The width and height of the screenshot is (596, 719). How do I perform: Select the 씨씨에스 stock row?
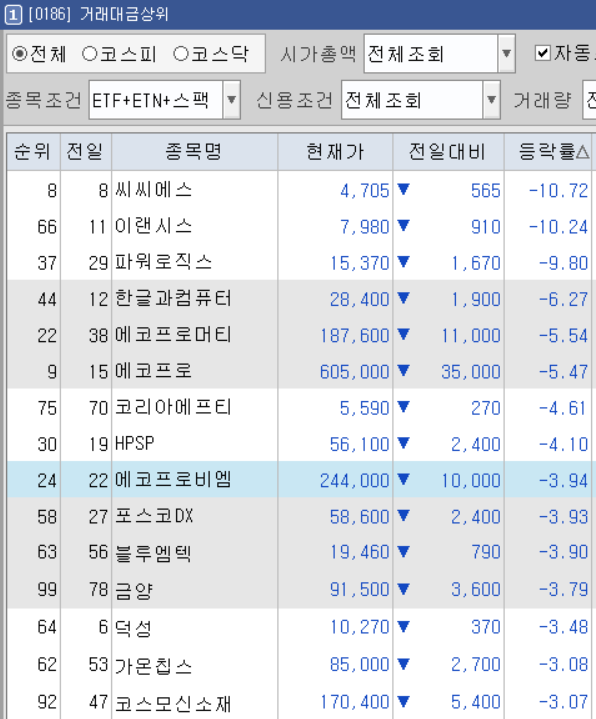coord(299,190)
